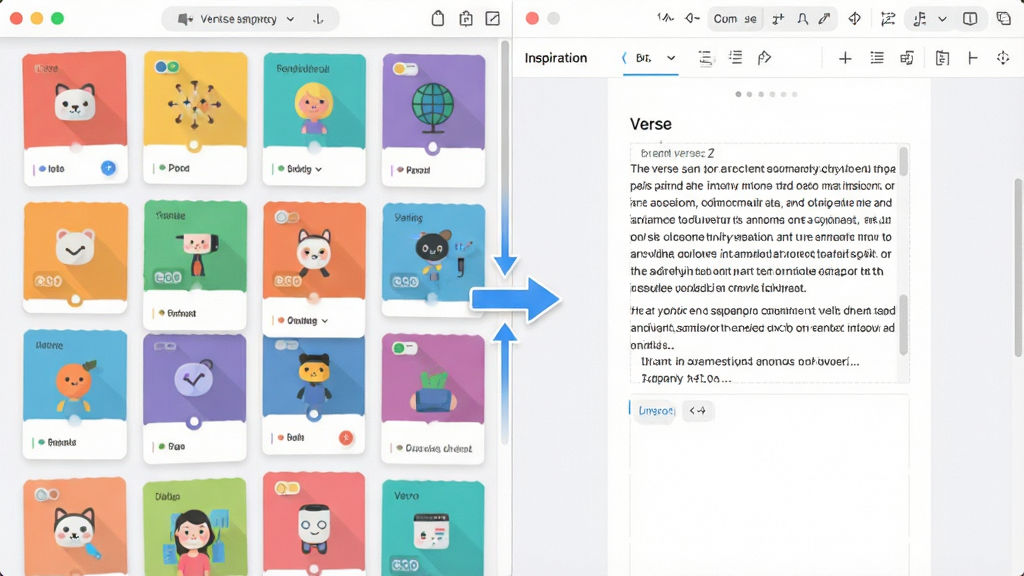This screenshot has width=1024, height=576.
Task: Toggle the switch on the purple clock card
Action: pyautogui.click(x=165, y=346)
